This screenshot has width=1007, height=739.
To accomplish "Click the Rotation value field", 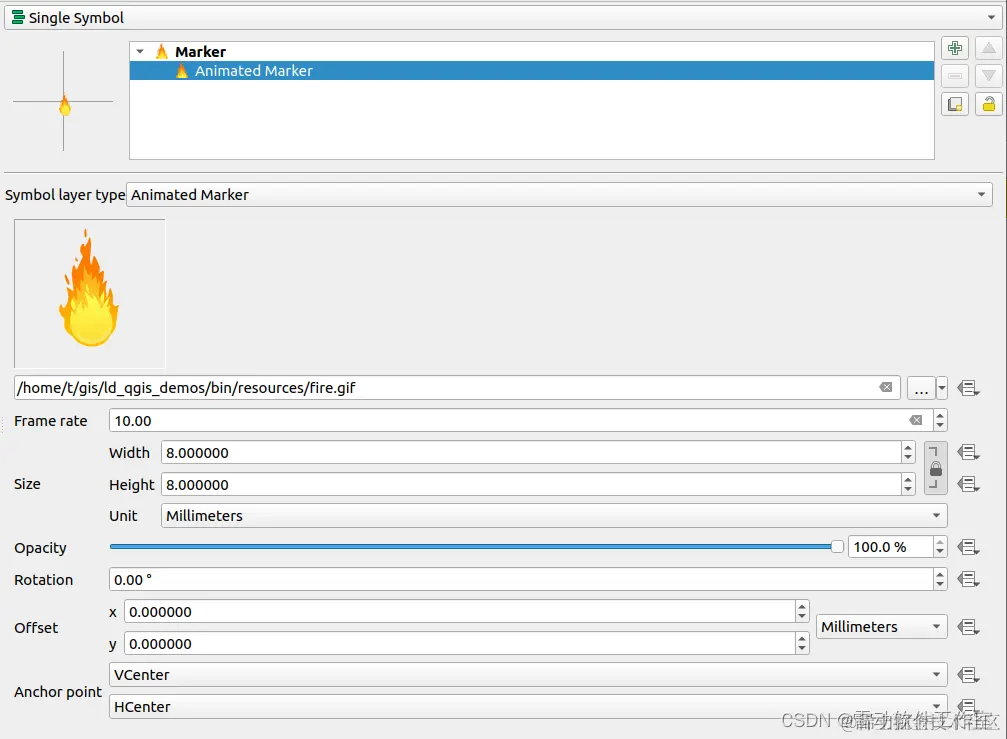I will (x=521, y=580).
